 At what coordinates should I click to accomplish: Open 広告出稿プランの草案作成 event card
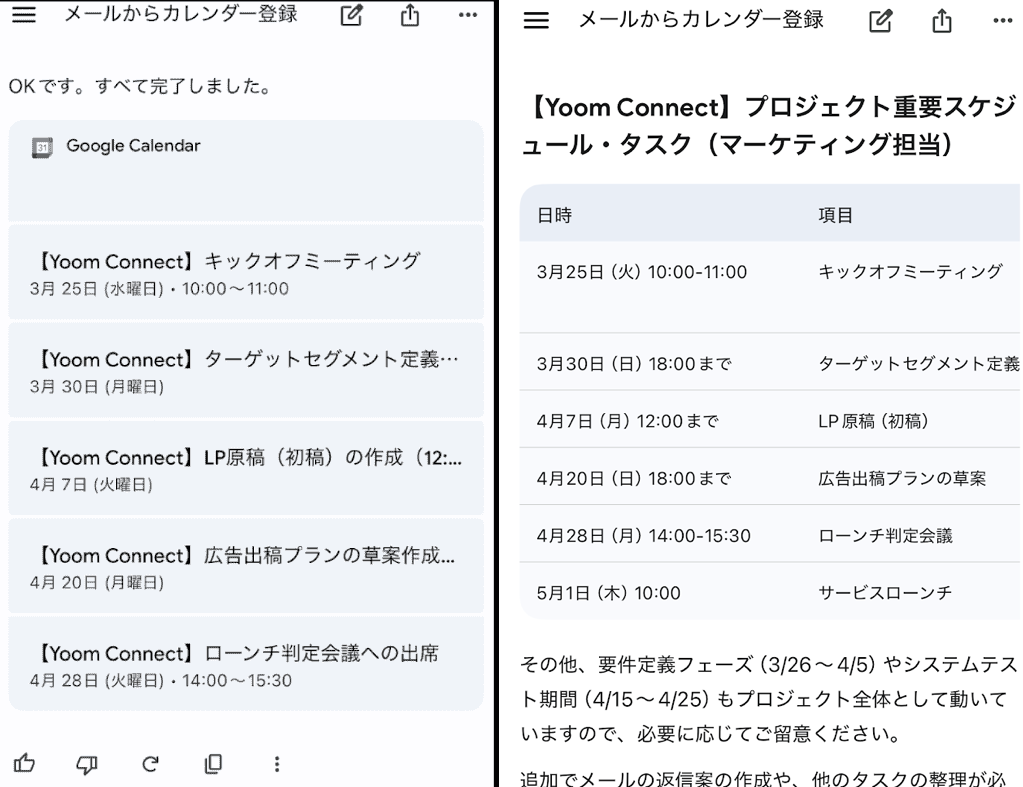coord(246,566)
